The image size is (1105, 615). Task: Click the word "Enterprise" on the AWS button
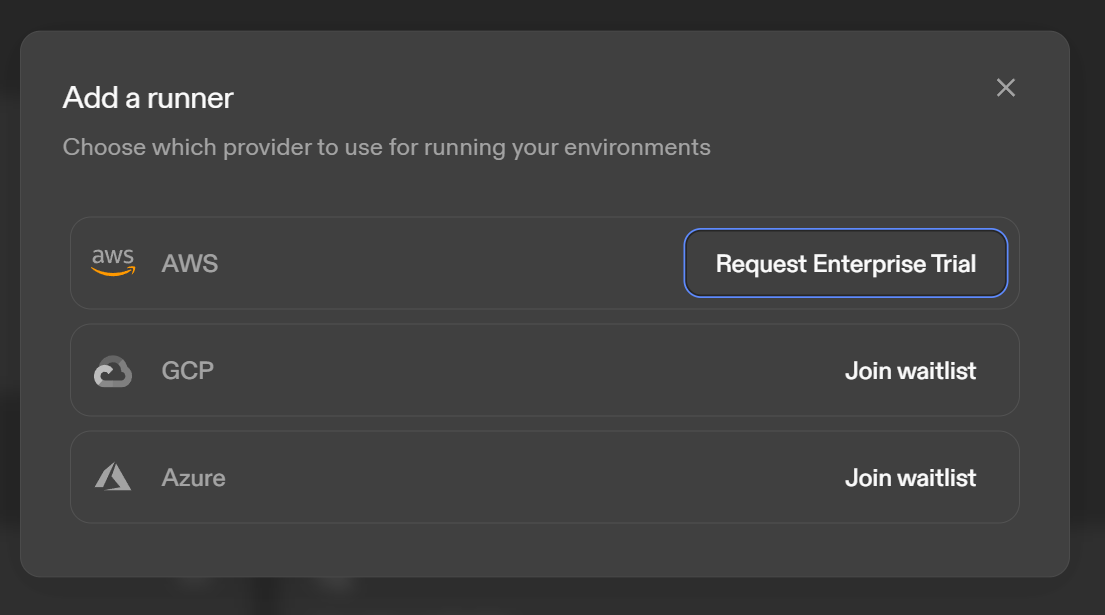pyautogui.click(x=869, y=264)
